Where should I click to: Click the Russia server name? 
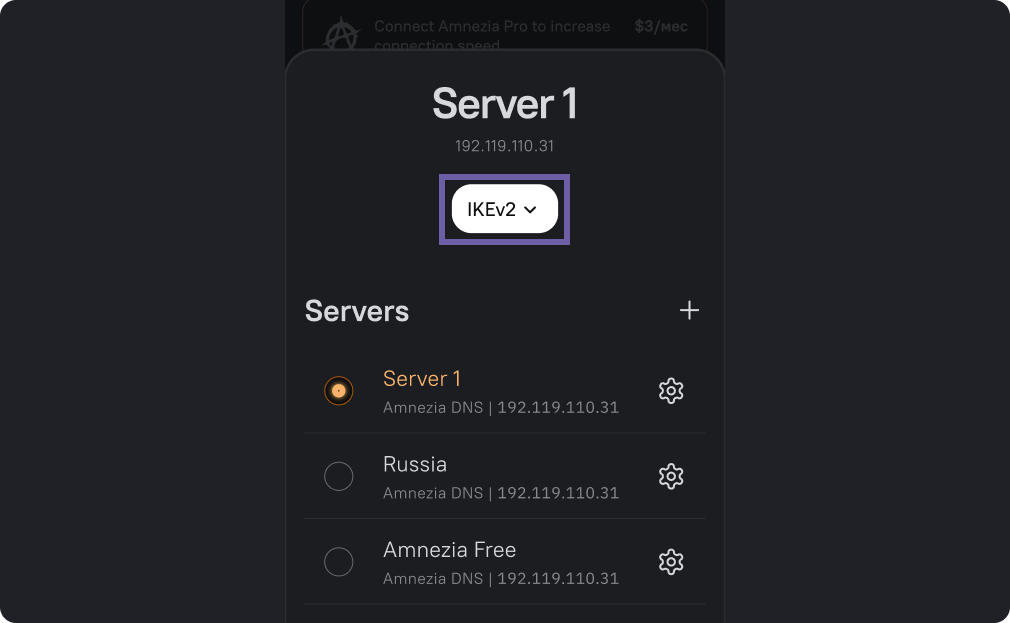tap(415, 464)
